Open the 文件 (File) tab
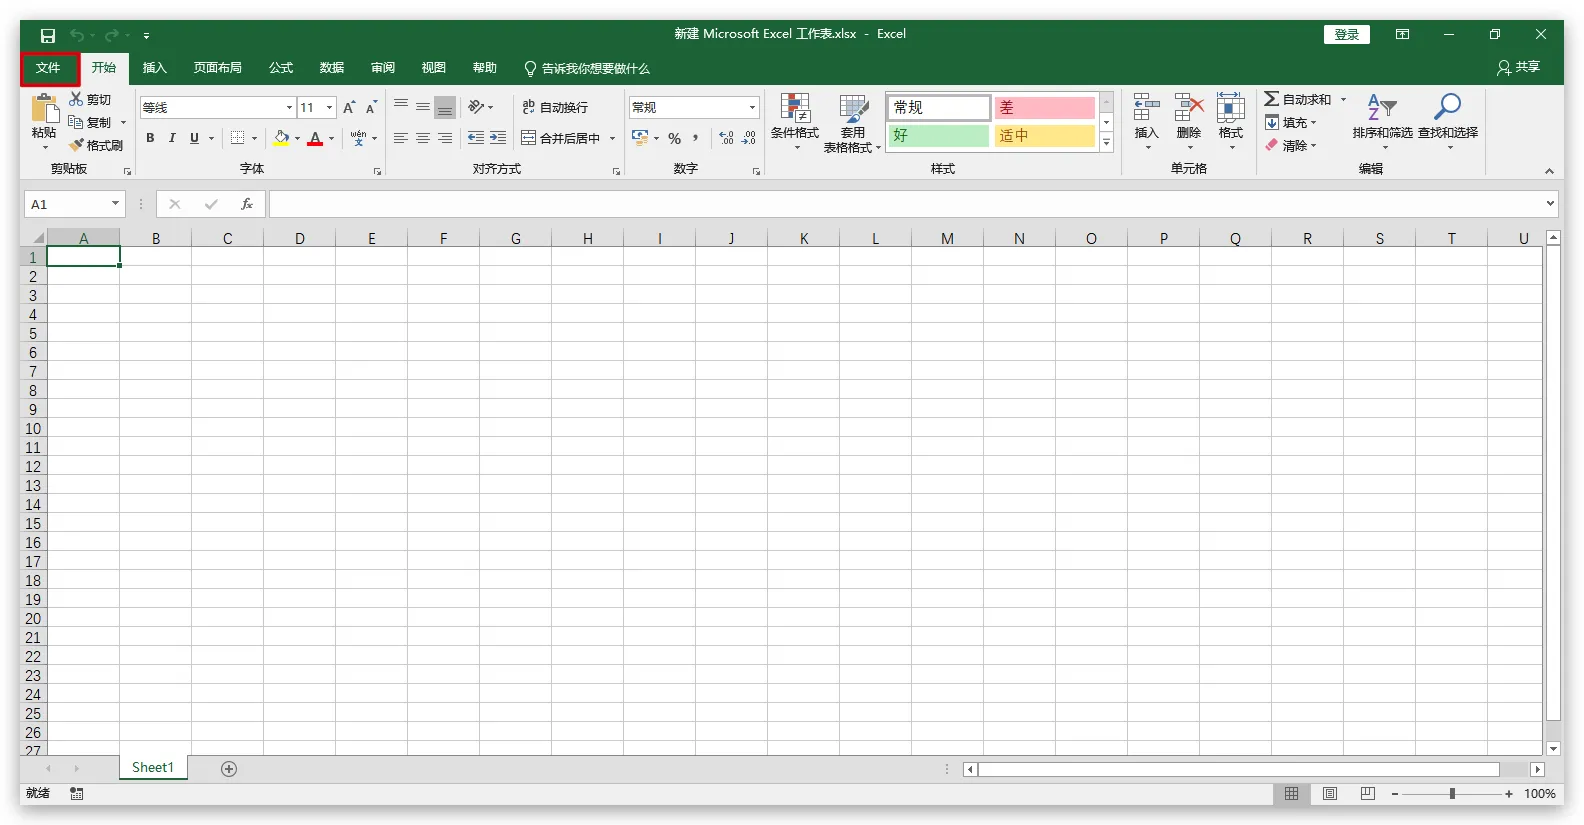Image resolution: width=1584 pixels, height=825 pixels. tap(48, 68)
